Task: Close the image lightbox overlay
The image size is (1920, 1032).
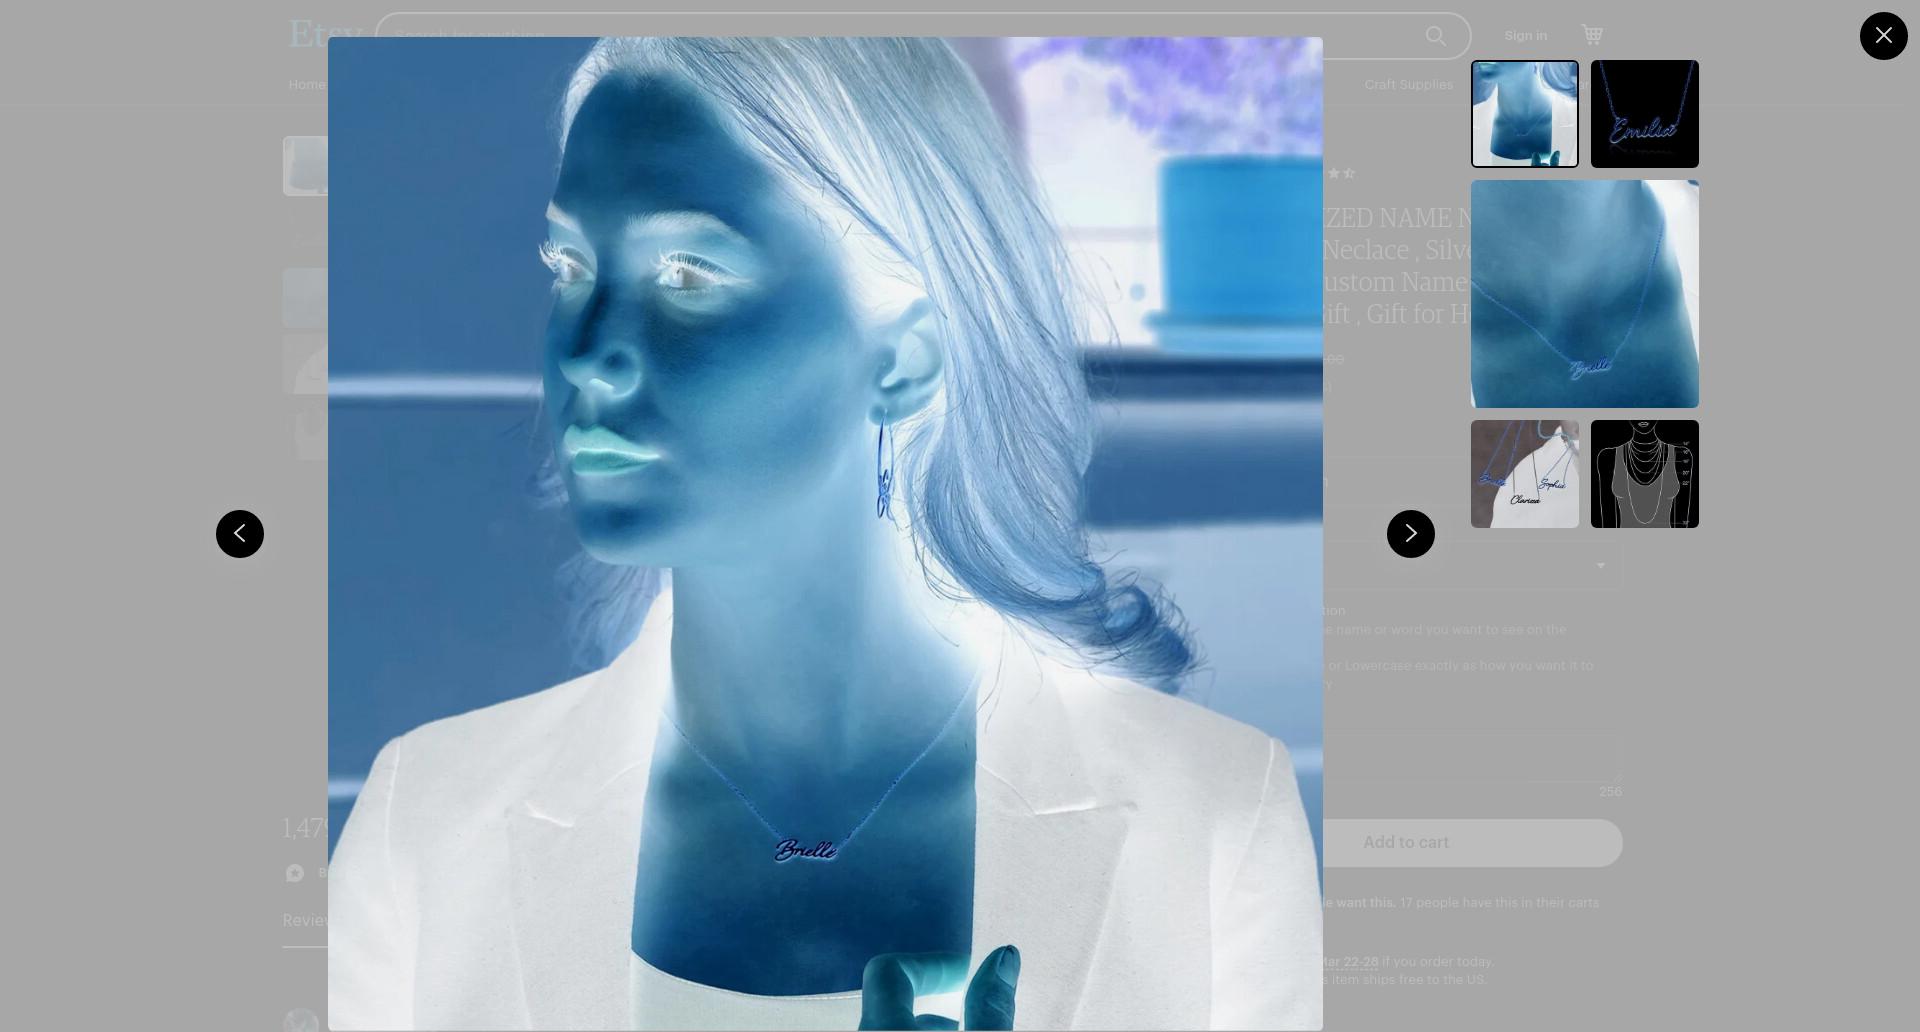Action: [x=1883, y=36]
